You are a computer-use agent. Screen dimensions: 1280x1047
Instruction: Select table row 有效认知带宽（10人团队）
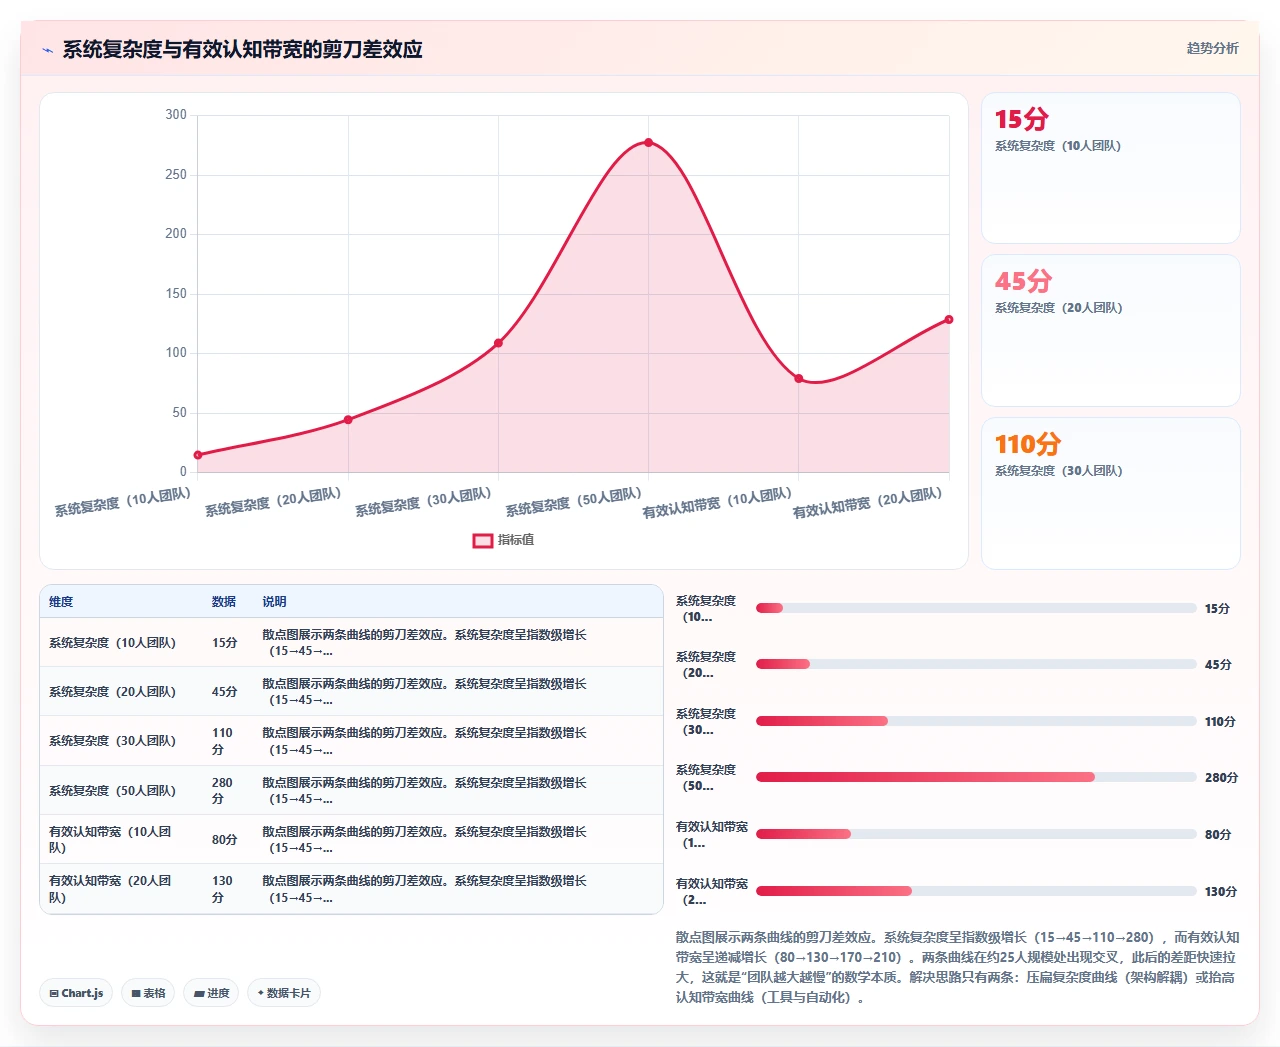tap(351, 839)
